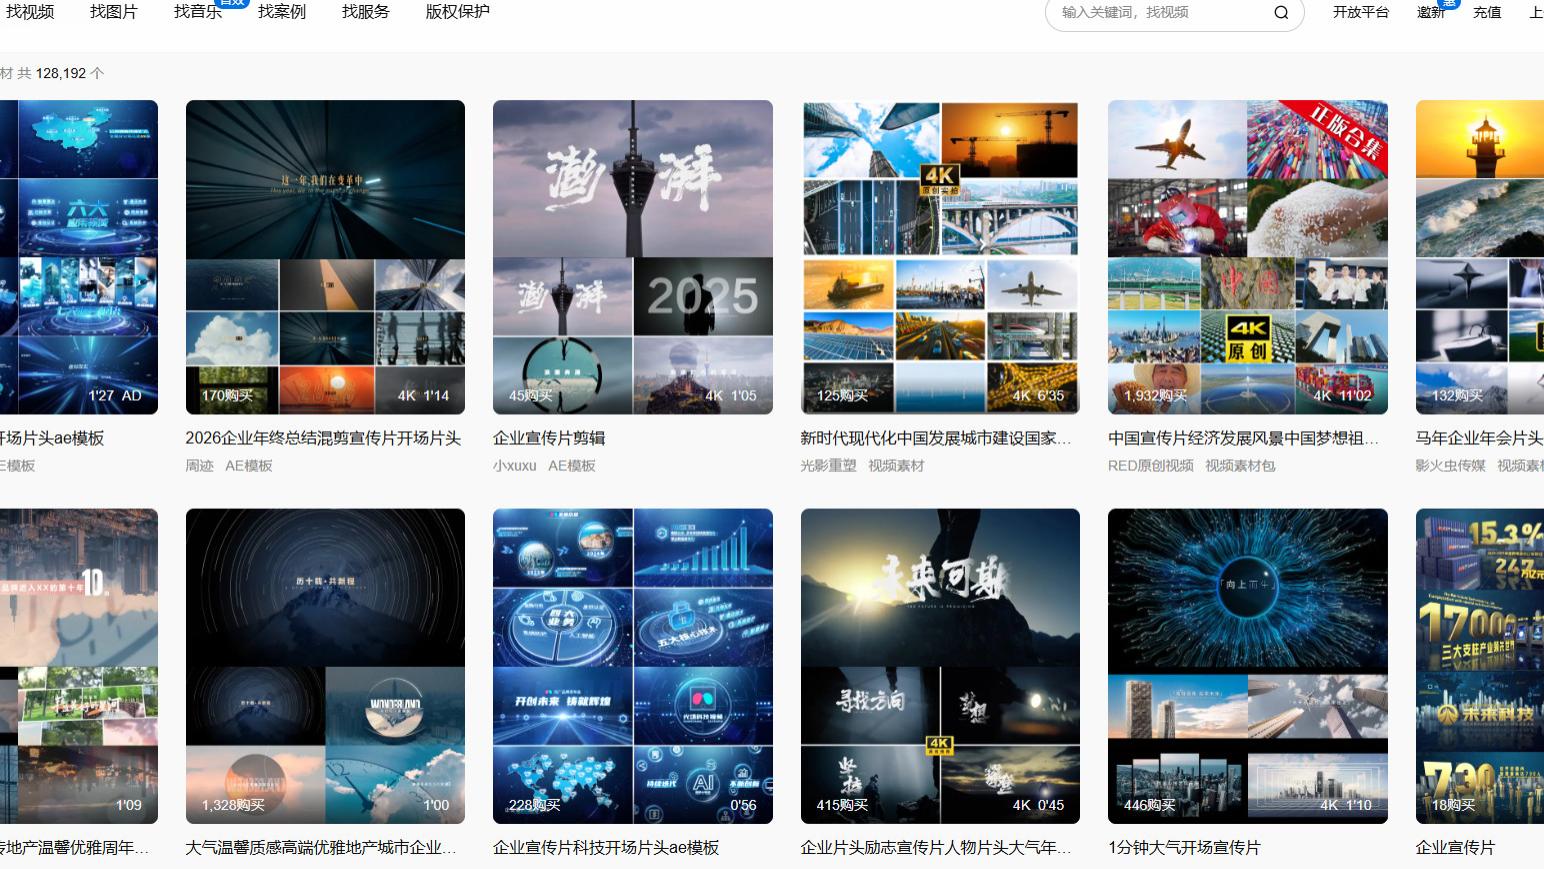
Task: Open the 找服务 menu
Action: 366,12
